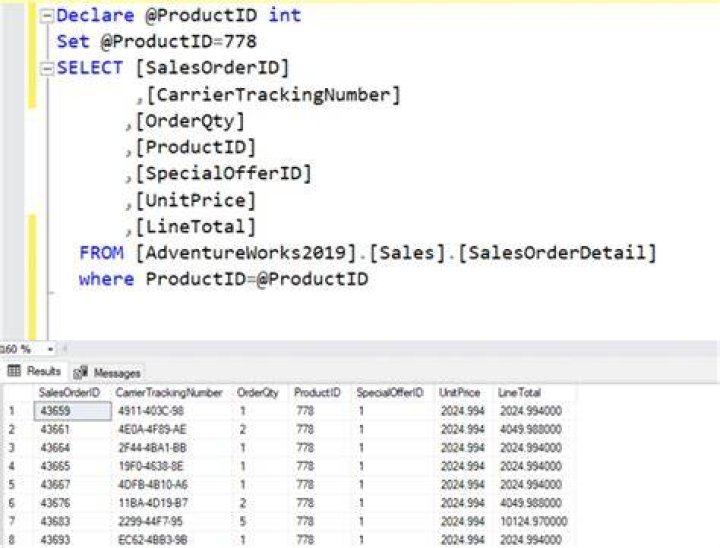This screenshot has width=720, height=548.
Task: Select row header number 1
Action: tap(11, 411)
